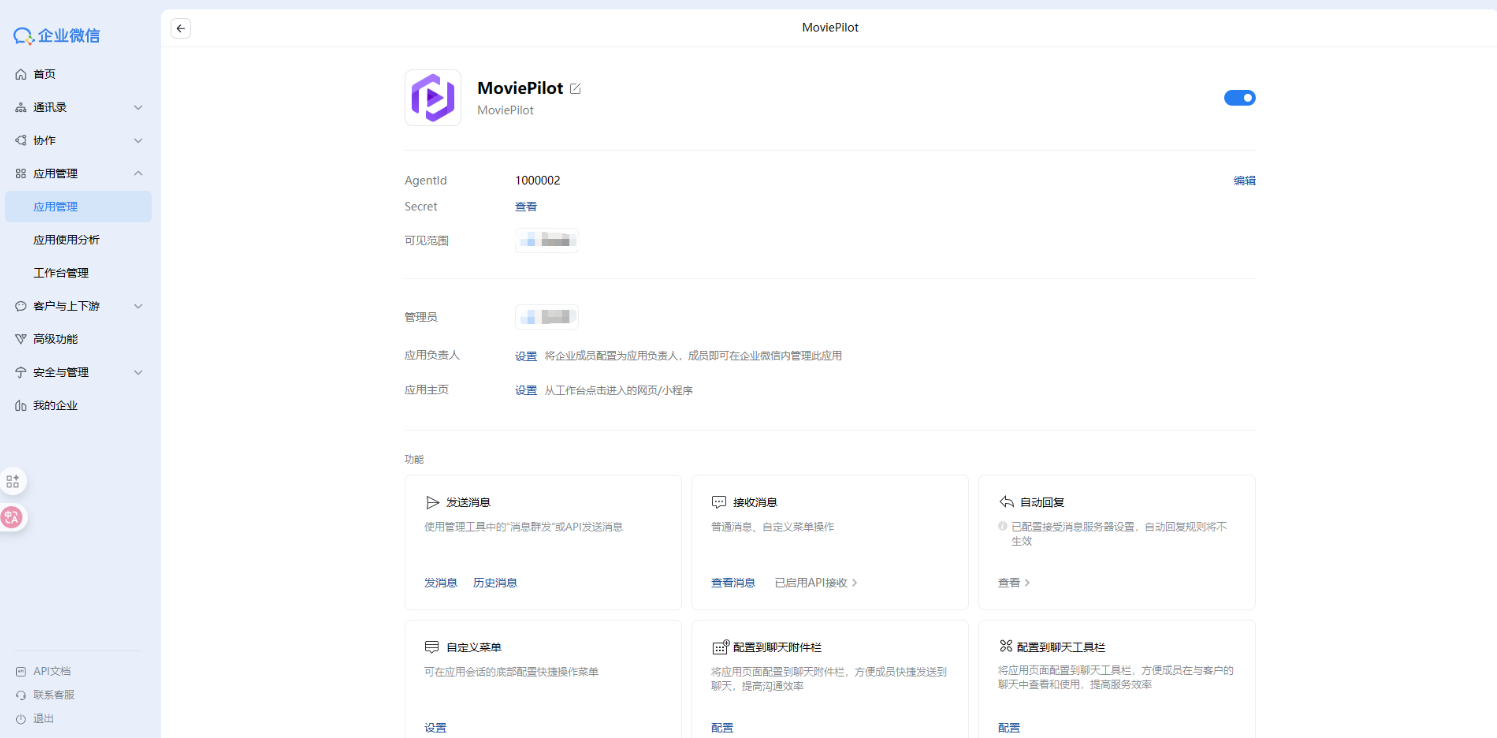Click the 配置到聊天附件栏 icon

(719, 647)
